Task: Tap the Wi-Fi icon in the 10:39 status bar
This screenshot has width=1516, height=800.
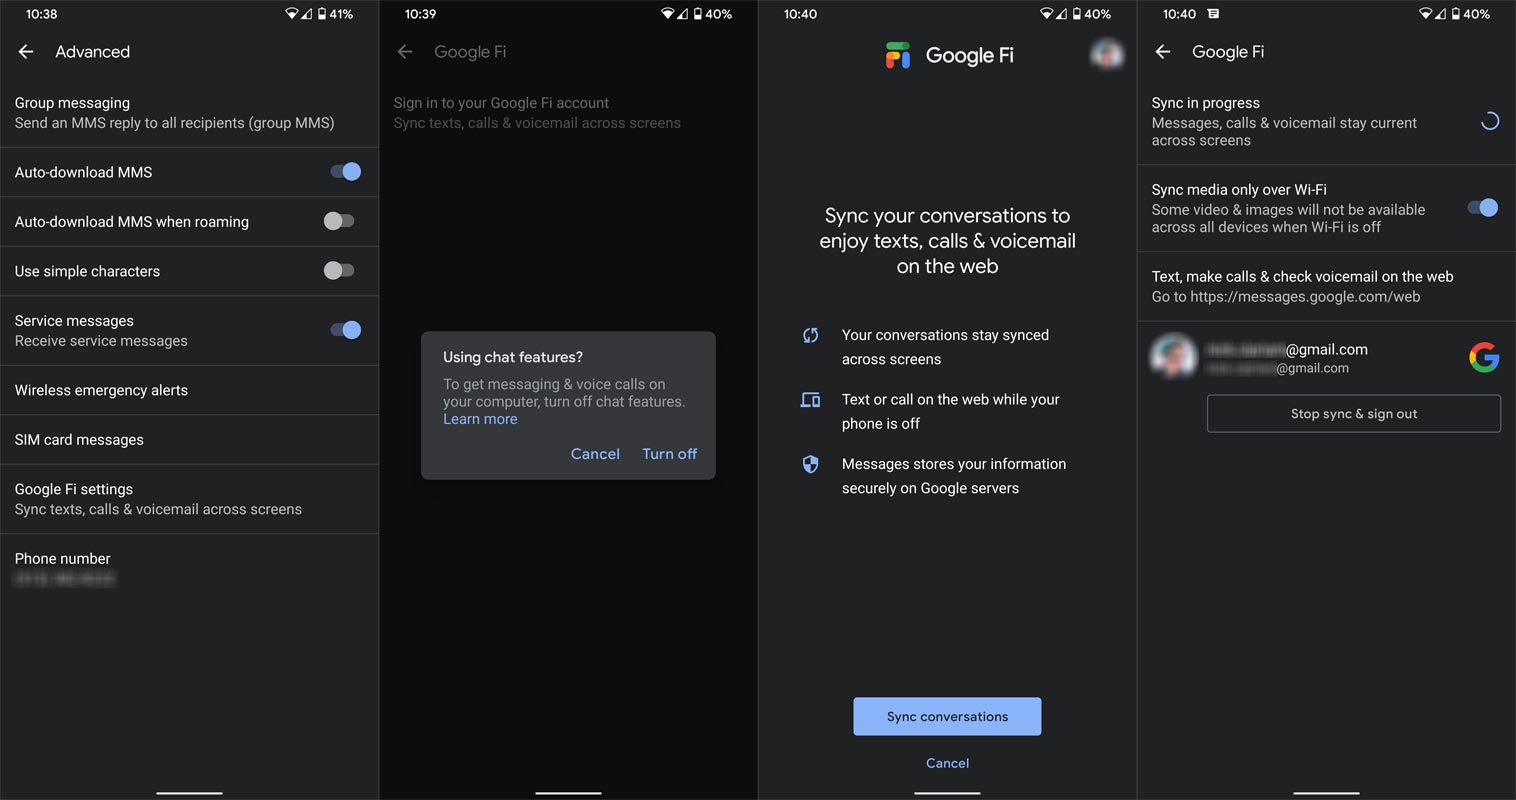Action: [x=668, y=14]
